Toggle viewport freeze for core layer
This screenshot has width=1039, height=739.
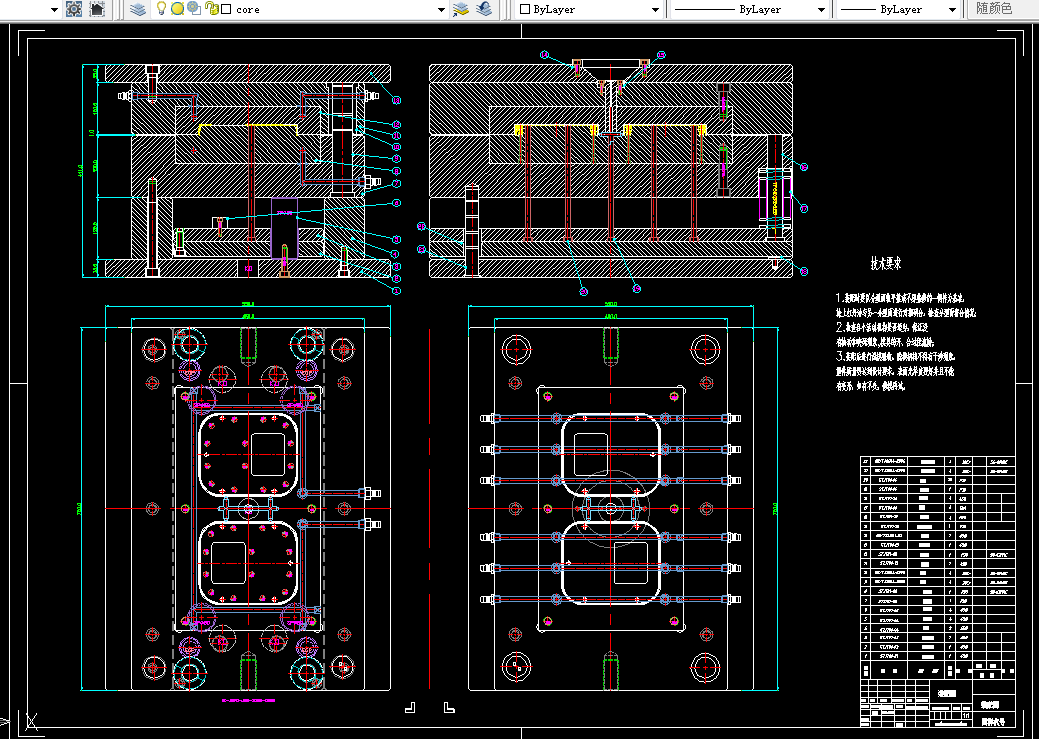(x=194, y=9)
